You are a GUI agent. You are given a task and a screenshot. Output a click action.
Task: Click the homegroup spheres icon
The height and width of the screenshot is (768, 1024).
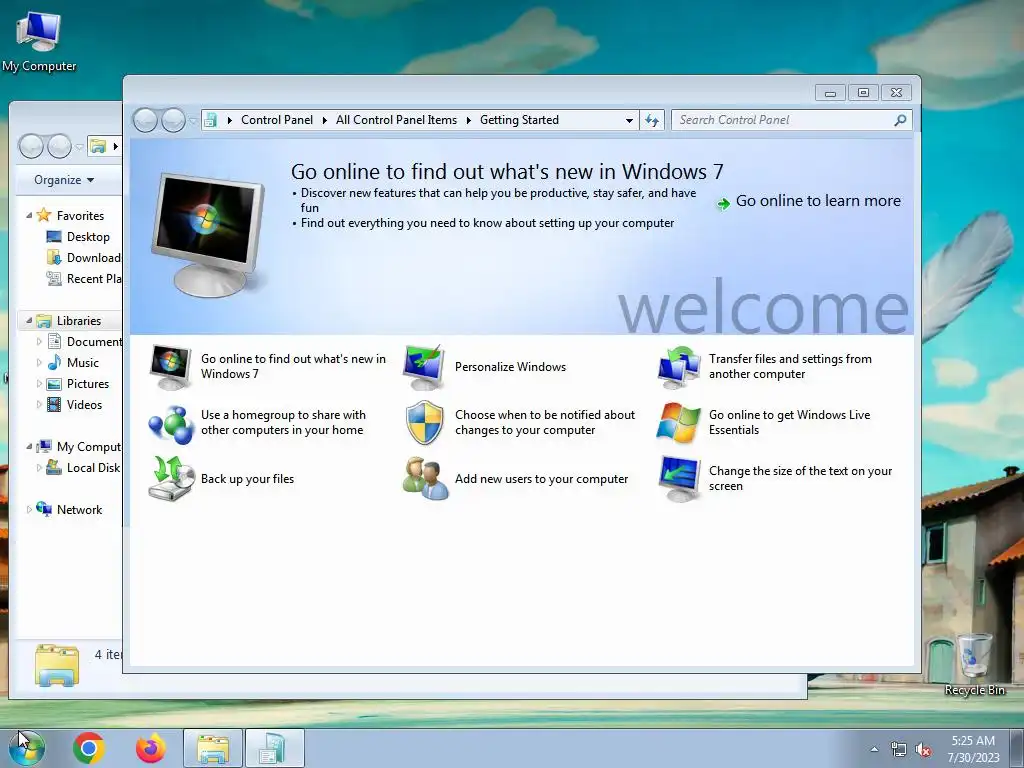(170, 423)
